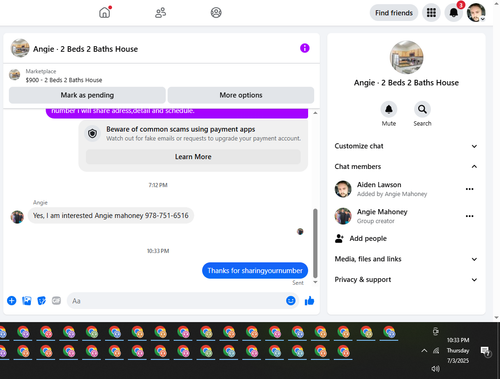
Task: Open the Windows notification center icon
Action: [485, 351]
